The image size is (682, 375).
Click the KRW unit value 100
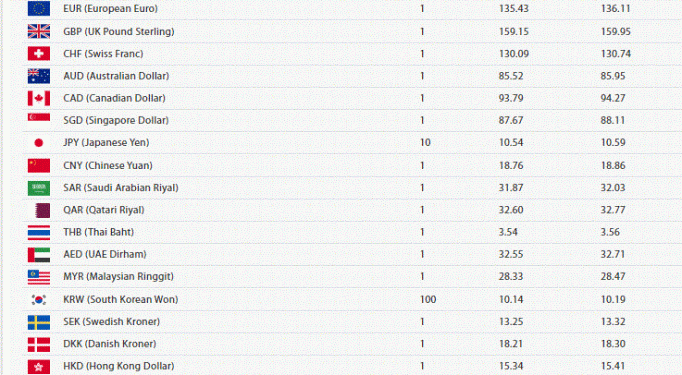428,299
